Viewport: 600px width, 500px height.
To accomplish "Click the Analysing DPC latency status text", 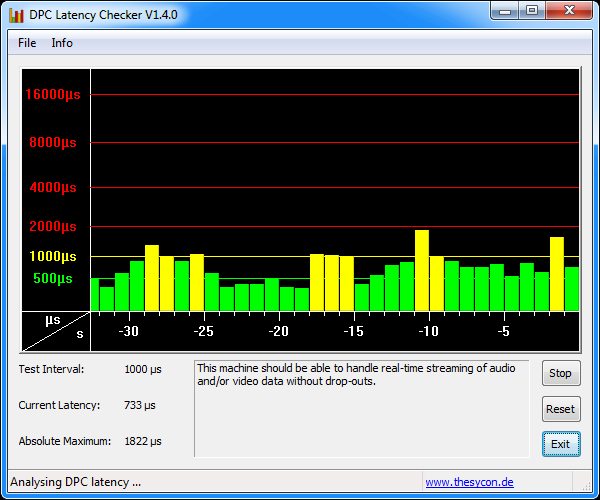I will (76, 482).
